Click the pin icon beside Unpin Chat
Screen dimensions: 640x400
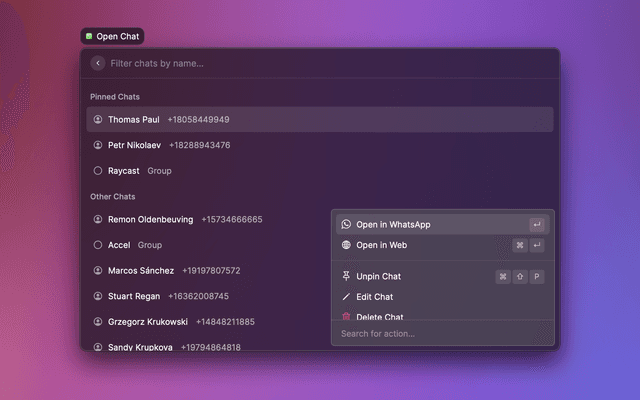coord(346,276)
